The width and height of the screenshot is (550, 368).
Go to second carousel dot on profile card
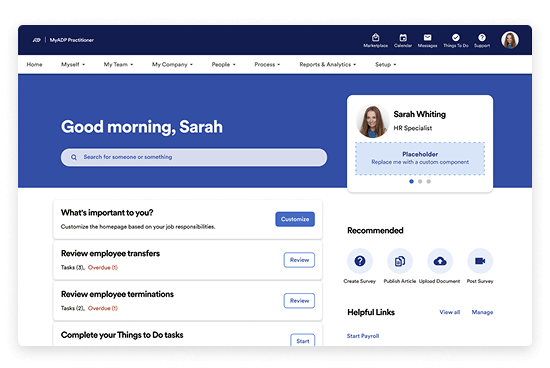click(420, 181)
